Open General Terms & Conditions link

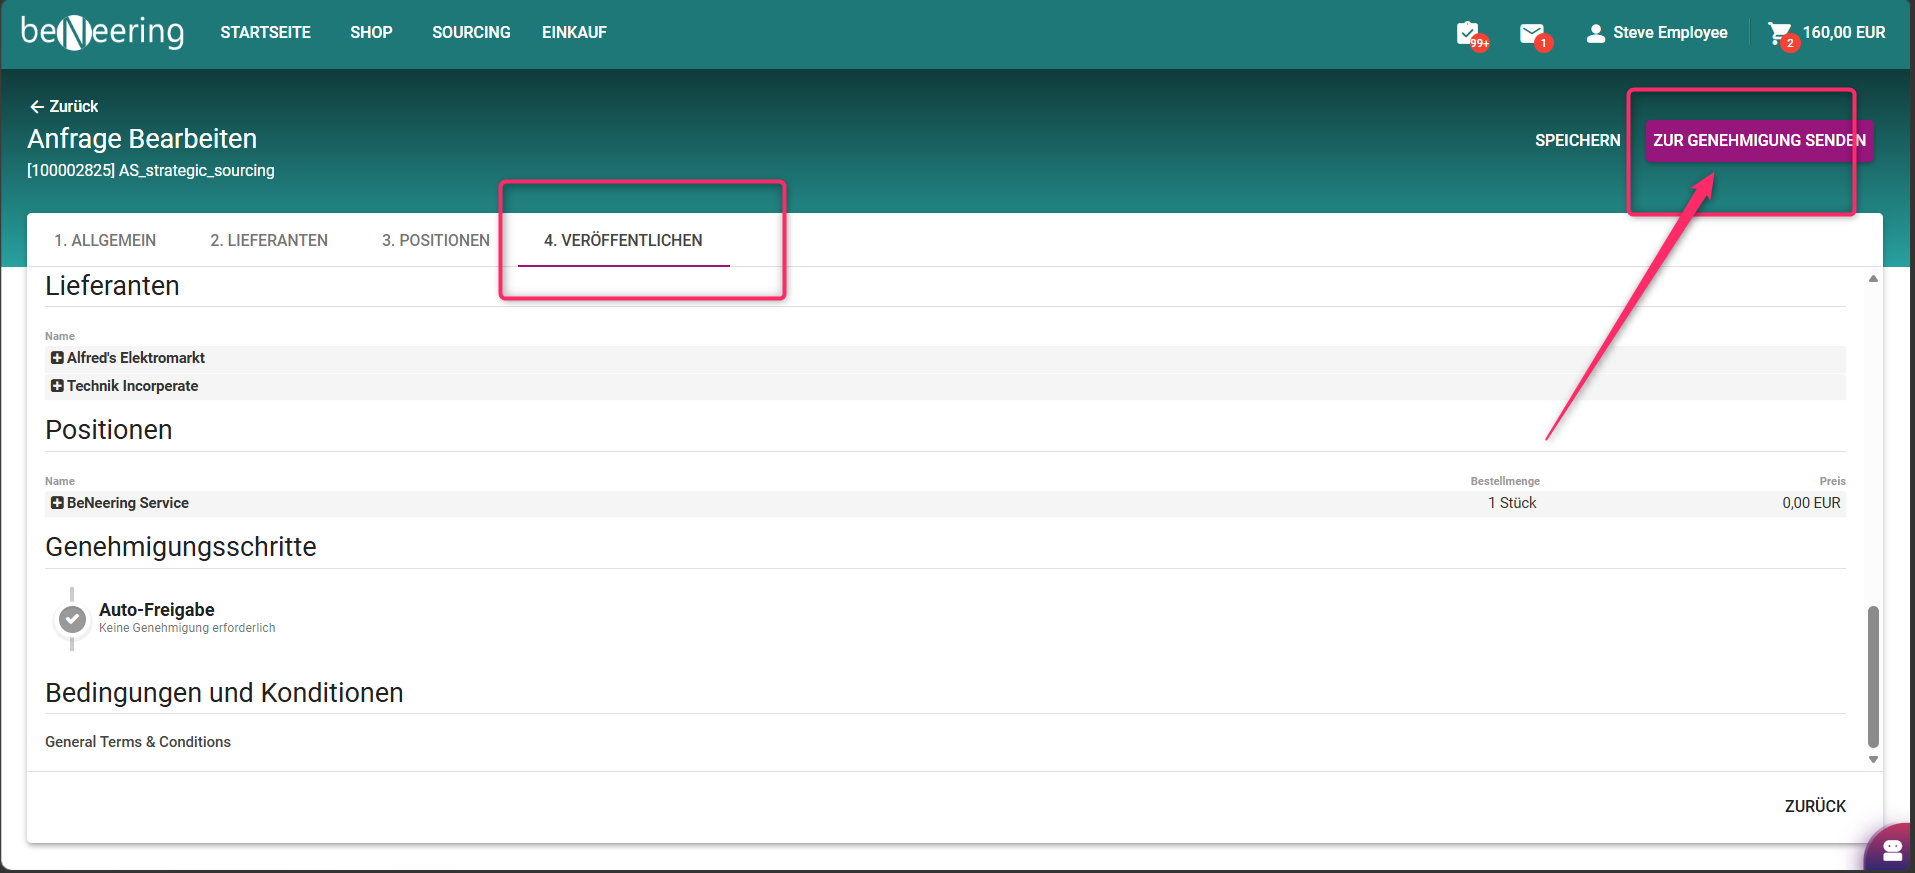138,742
